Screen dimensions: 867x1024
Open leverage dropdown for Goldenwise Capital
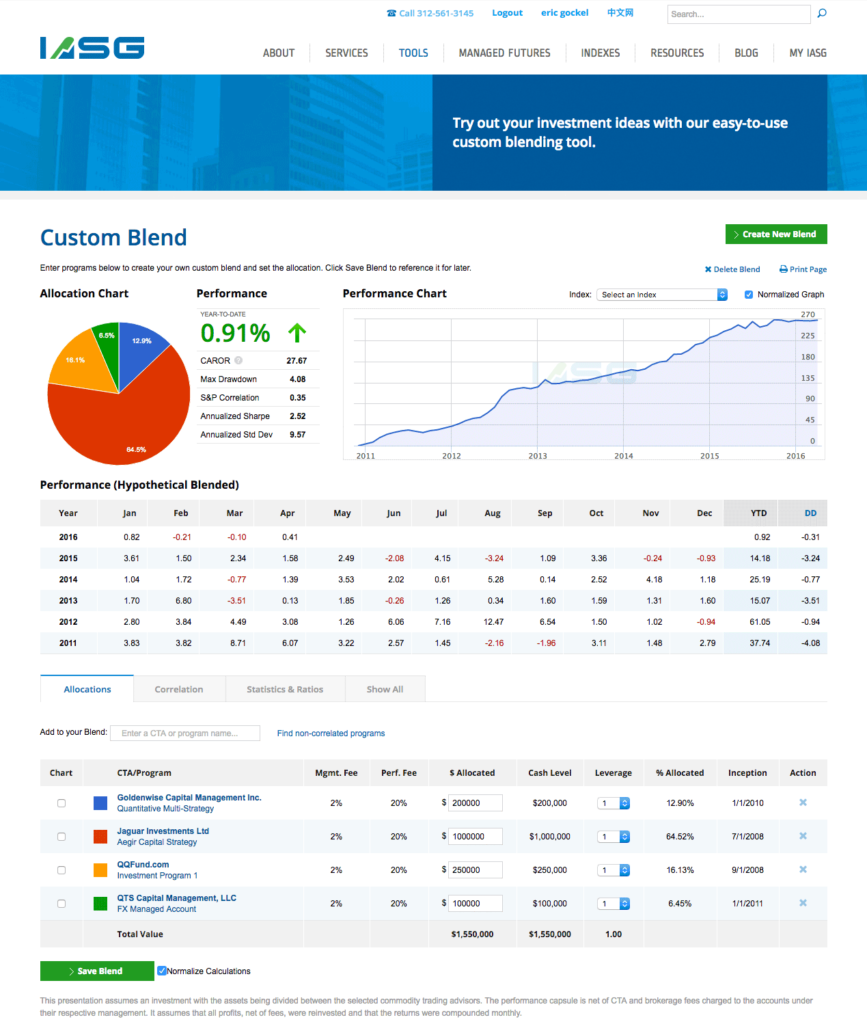tap(614, 803)
